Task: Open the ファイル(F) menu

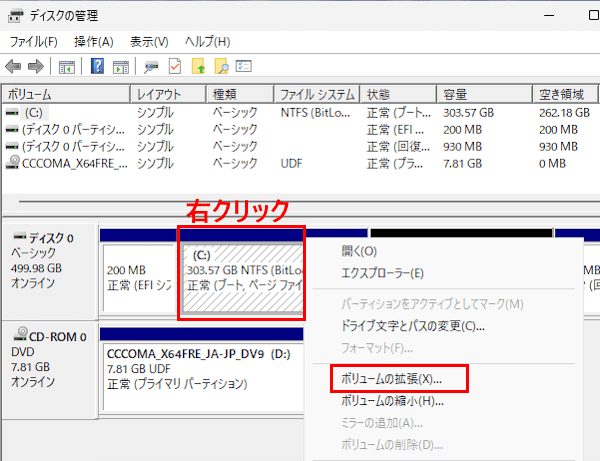Action: pyautogui.click(x=33, y=41)
